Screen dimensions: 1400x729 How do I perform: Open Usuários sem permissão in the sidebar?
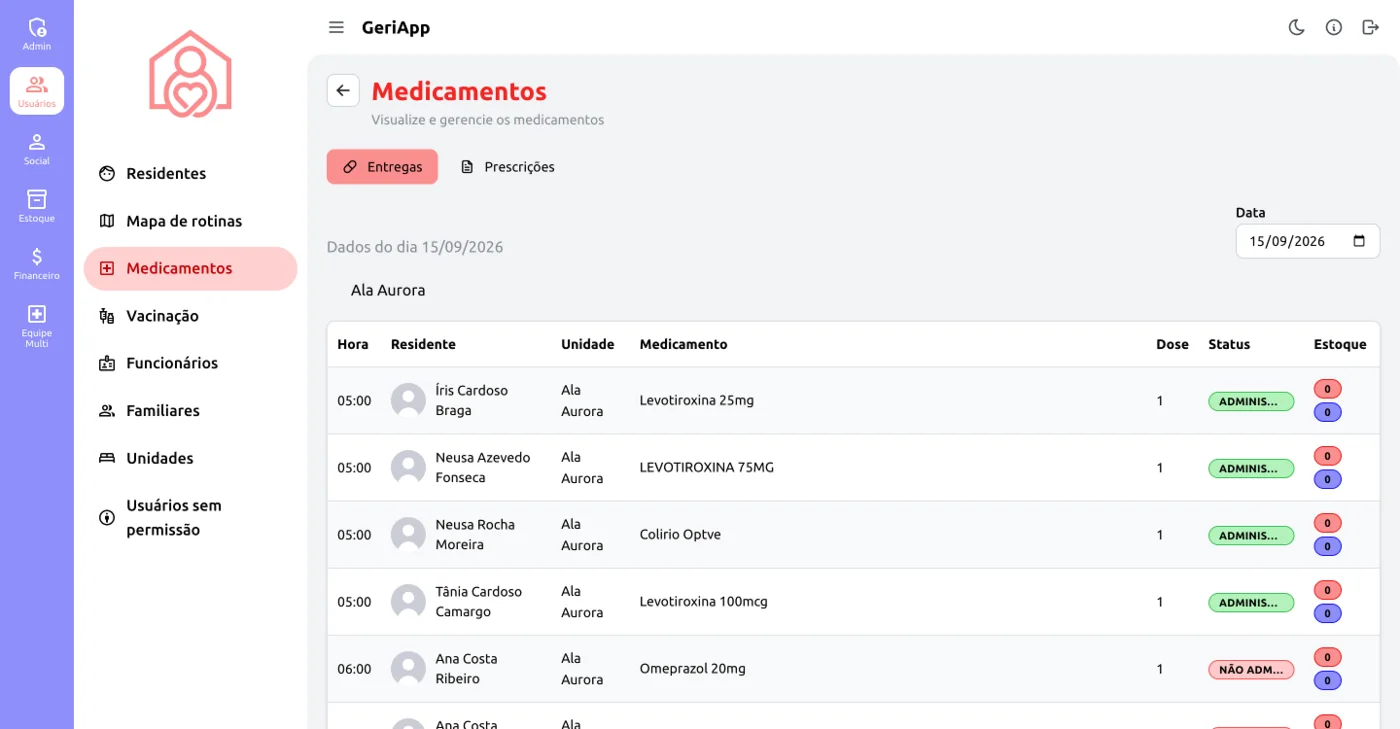191,518
